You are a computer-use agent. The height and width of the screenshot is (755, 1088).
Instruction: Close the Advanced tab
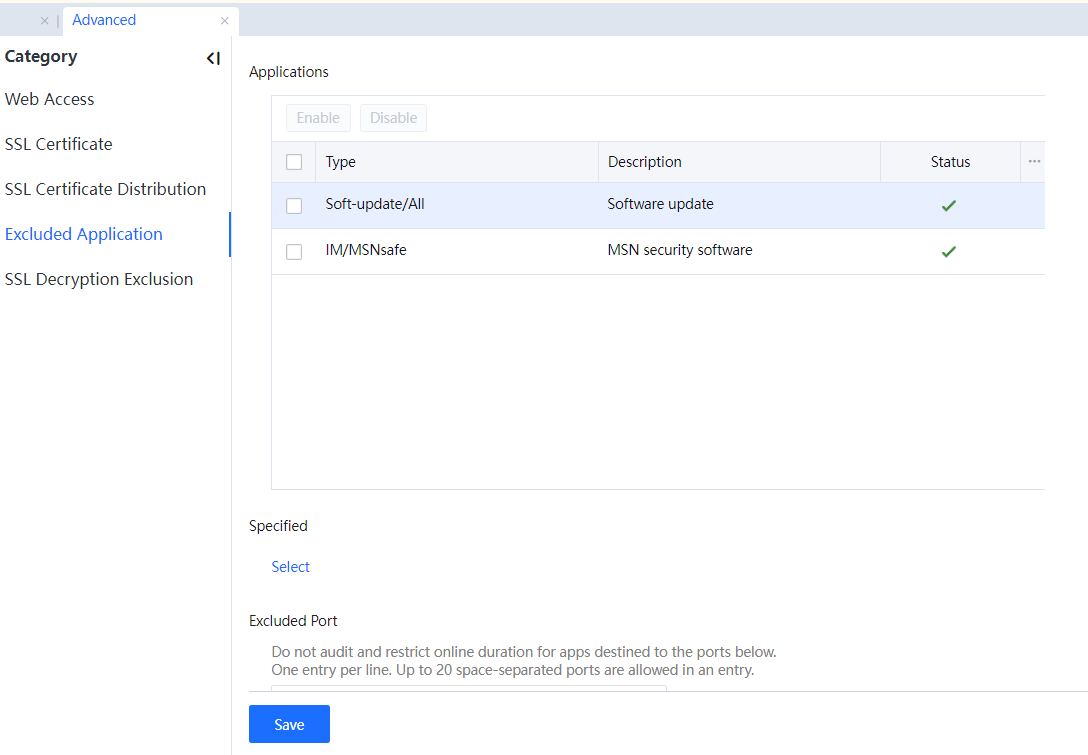point(225,21)
